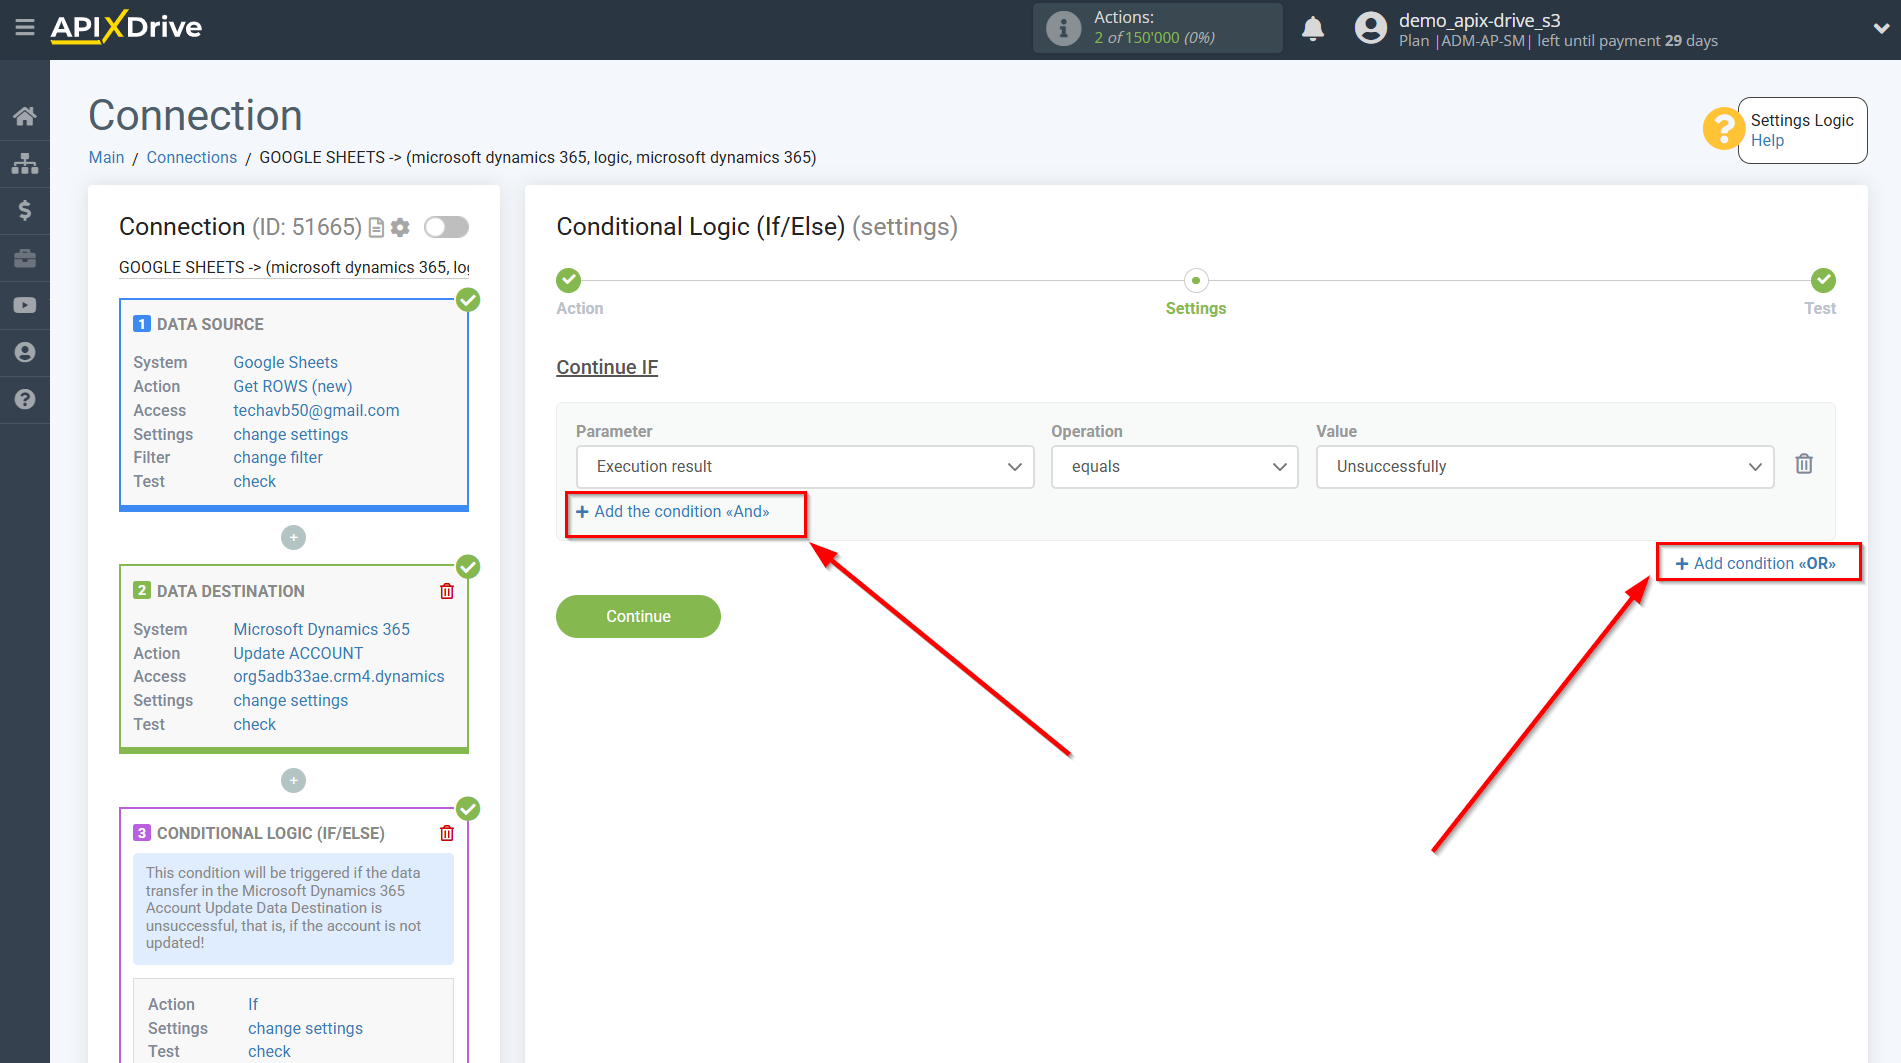Click the demo_apix-drive_s3 username

1479,20
